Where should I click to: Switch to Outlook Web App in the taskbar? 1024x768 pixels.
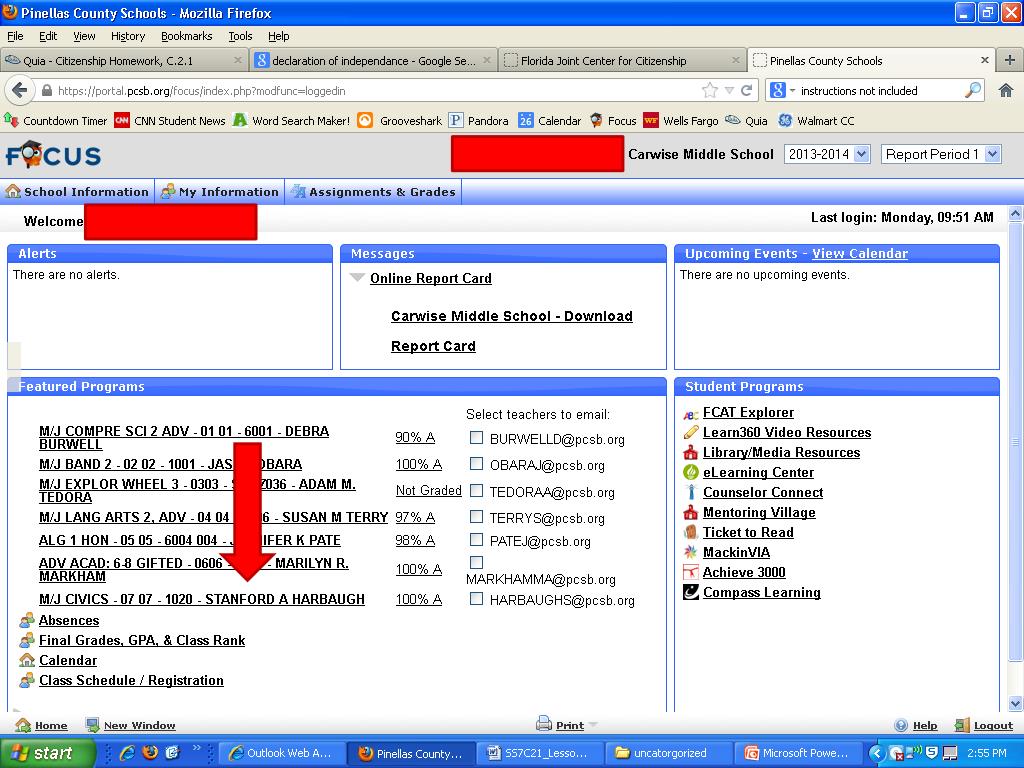(280, 753)
